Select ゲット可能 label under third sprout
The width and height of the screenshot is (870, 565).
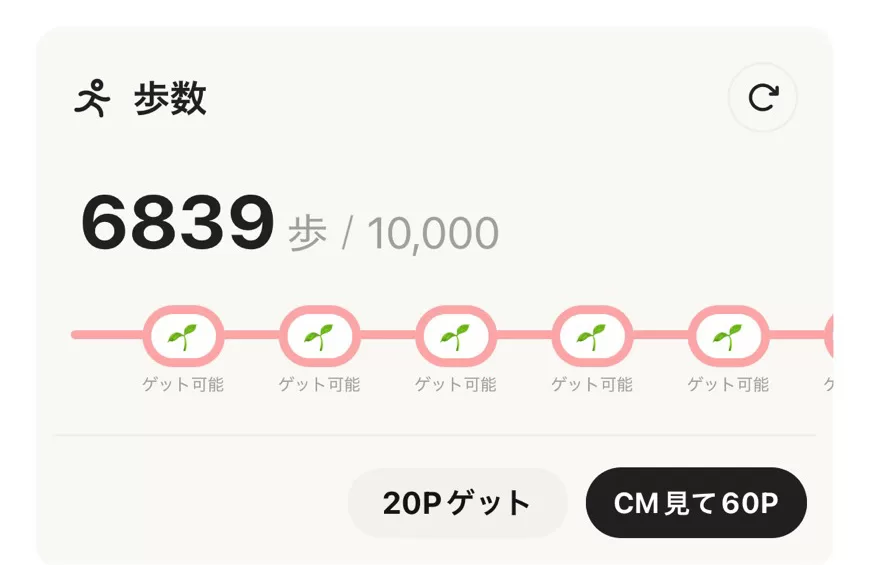(x=455, y=385)
